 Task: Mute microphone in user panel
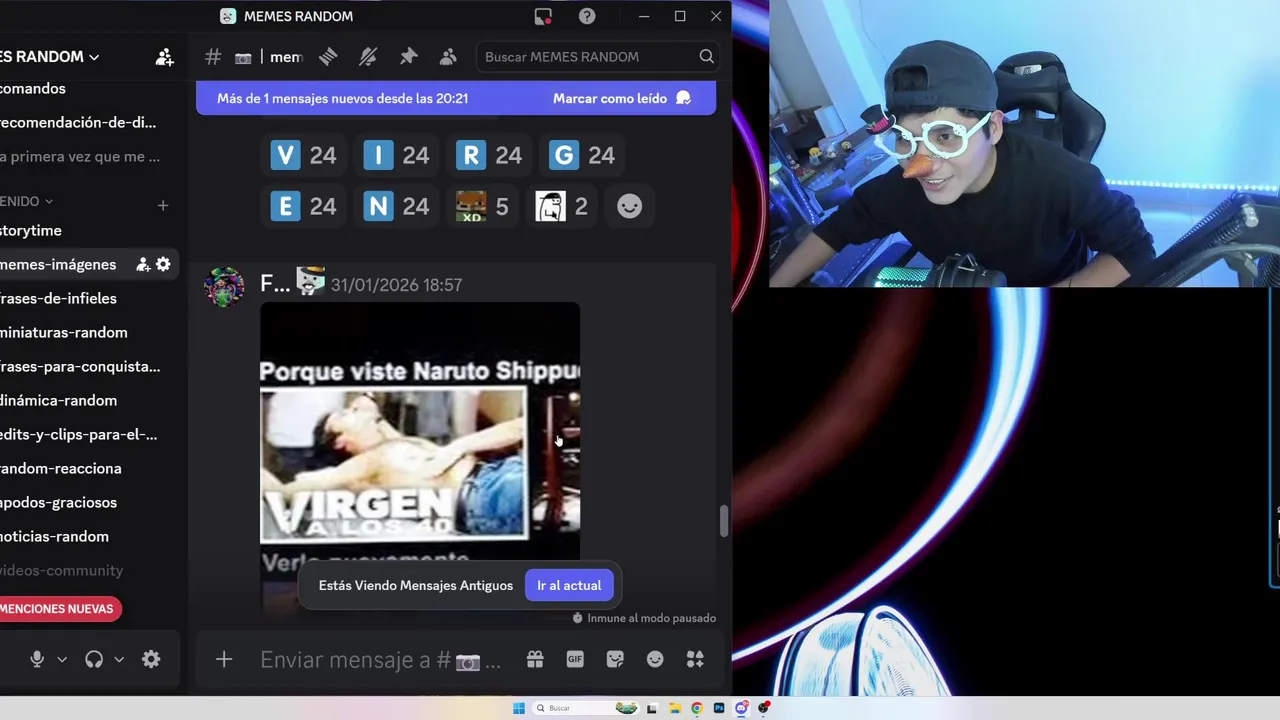click(x=37, y=660)
